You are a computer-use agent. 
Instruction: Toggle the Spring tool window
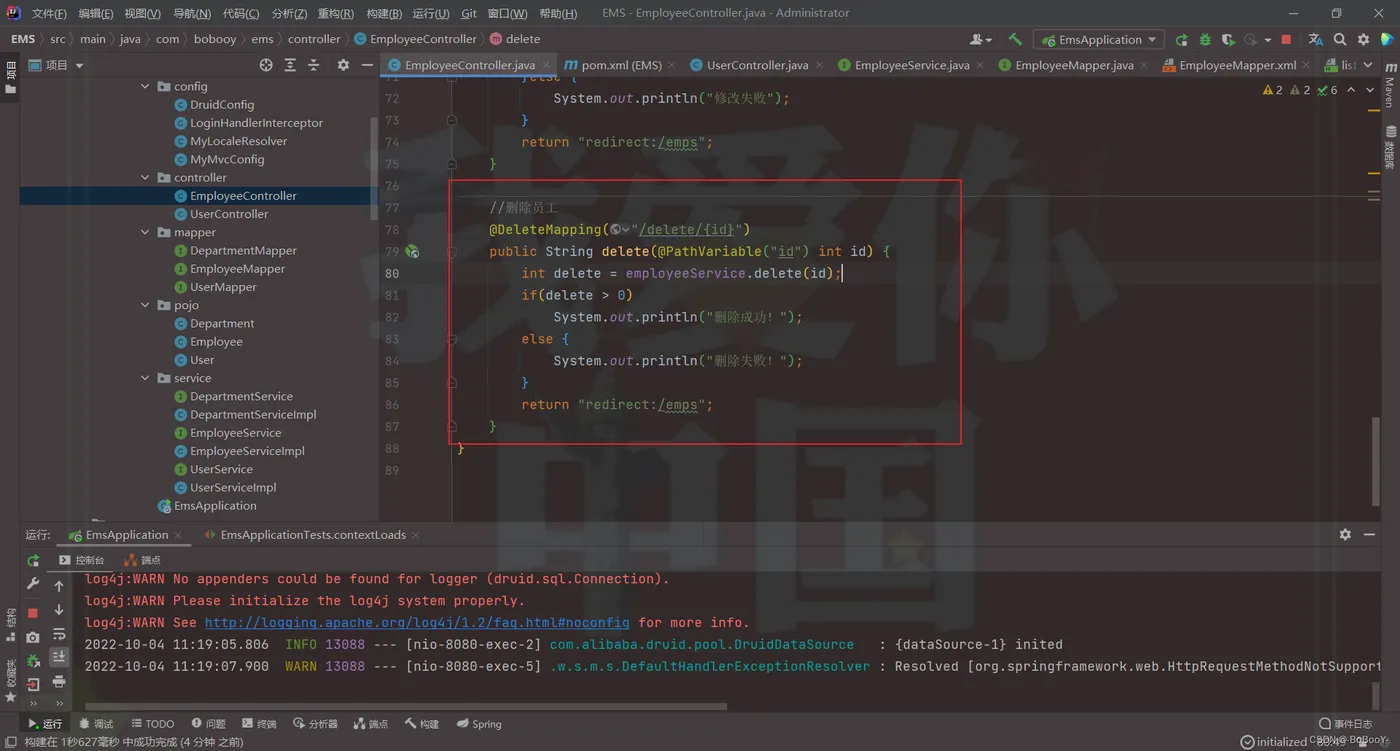(479, 724)
